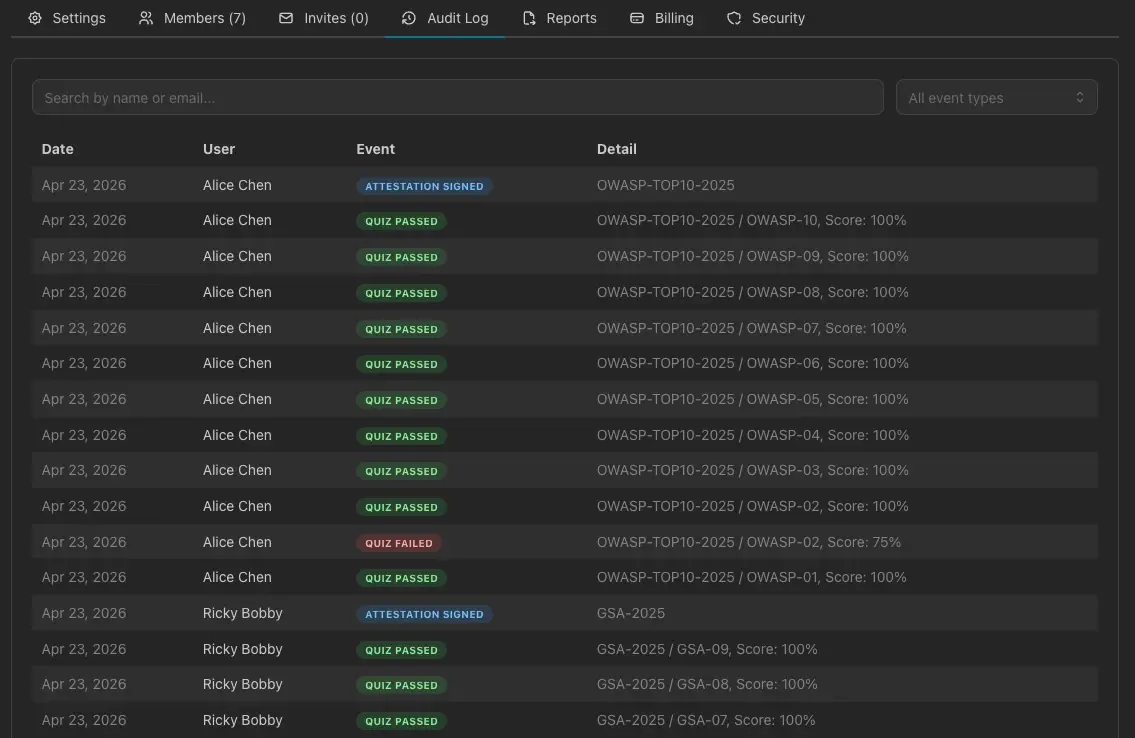Image resolution: width=1135 pixels, height=738 pixels.
Task: Click the OWASP-05 Score: 100% detail
Action: [753, 399]
